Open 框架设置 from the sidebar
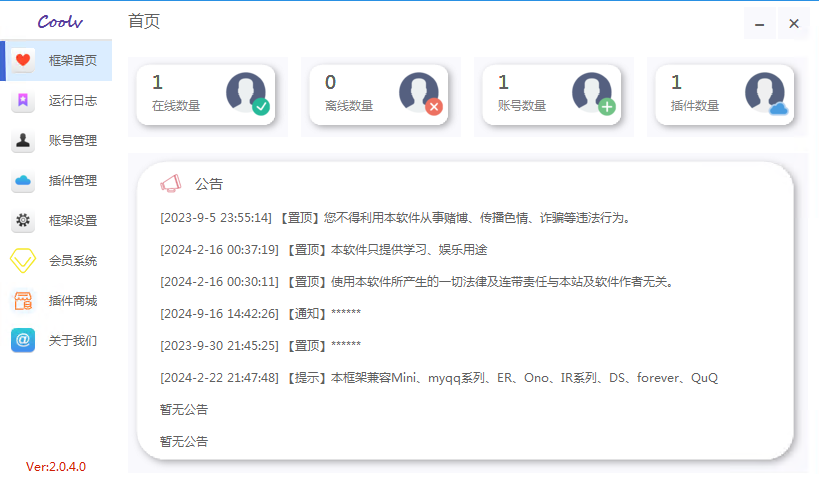 pyautogui.click(x=56, y=220)
